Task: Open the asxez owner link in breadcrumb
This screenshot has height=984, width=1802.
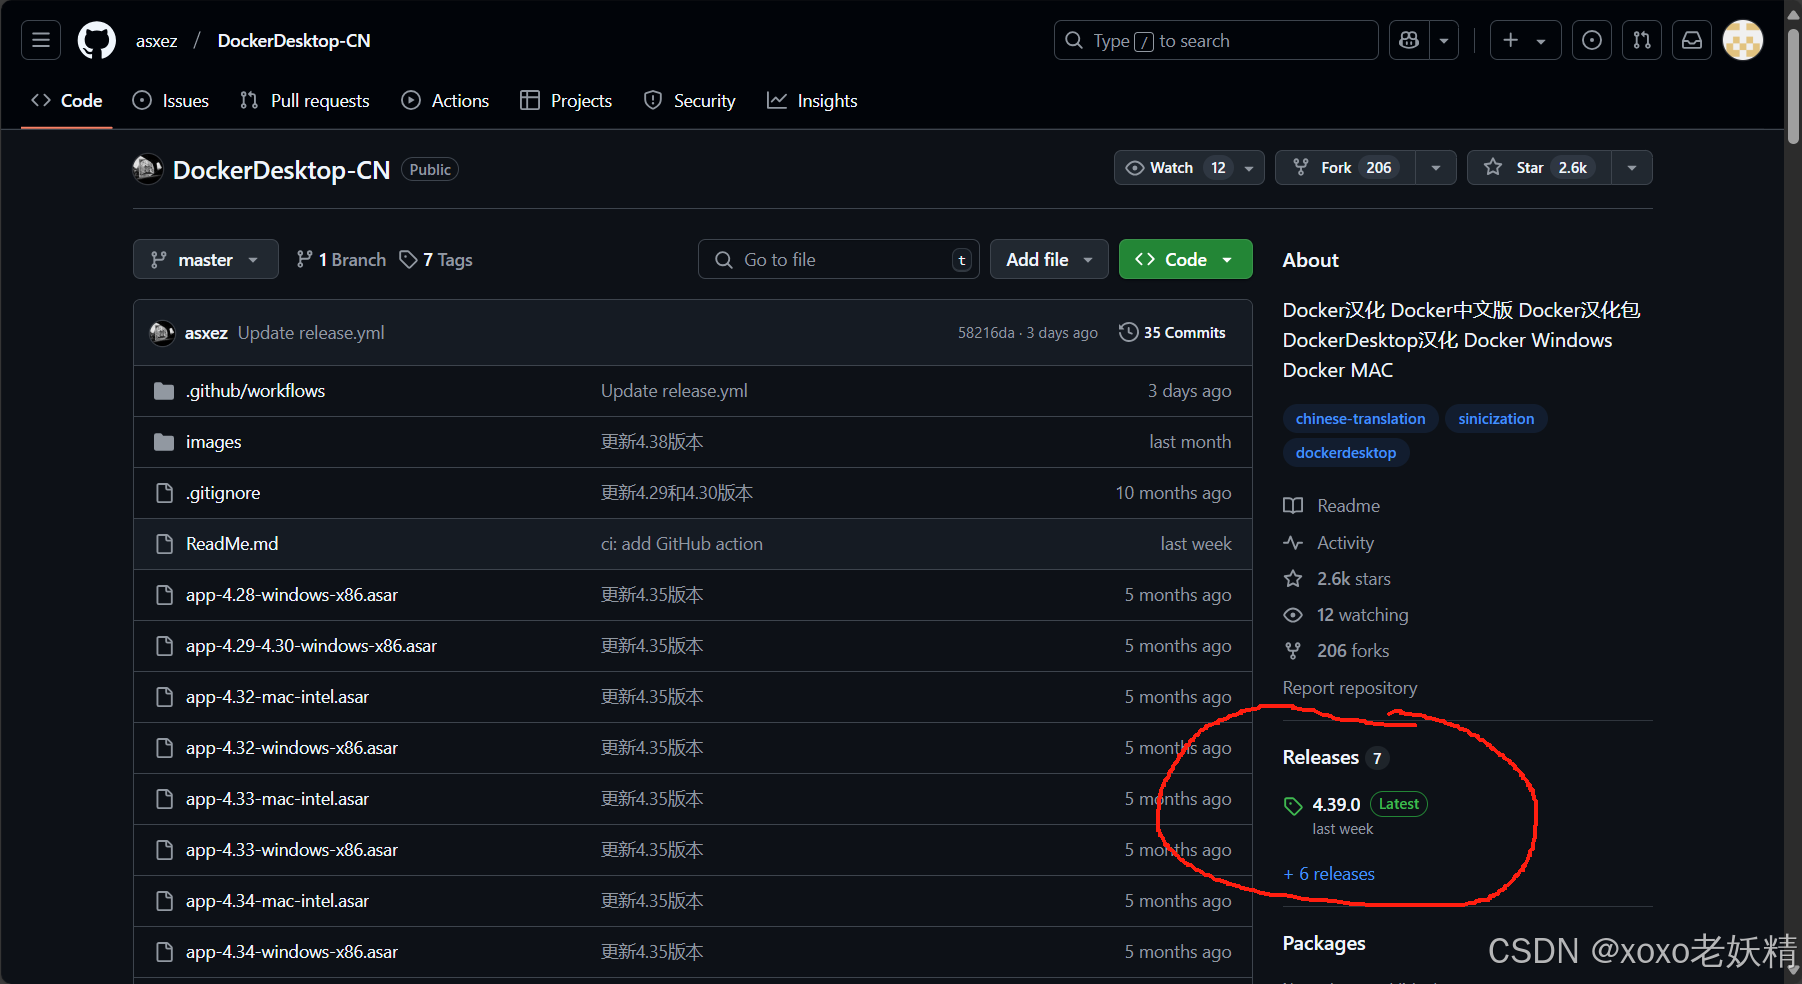Action: [x=157, y=41]
